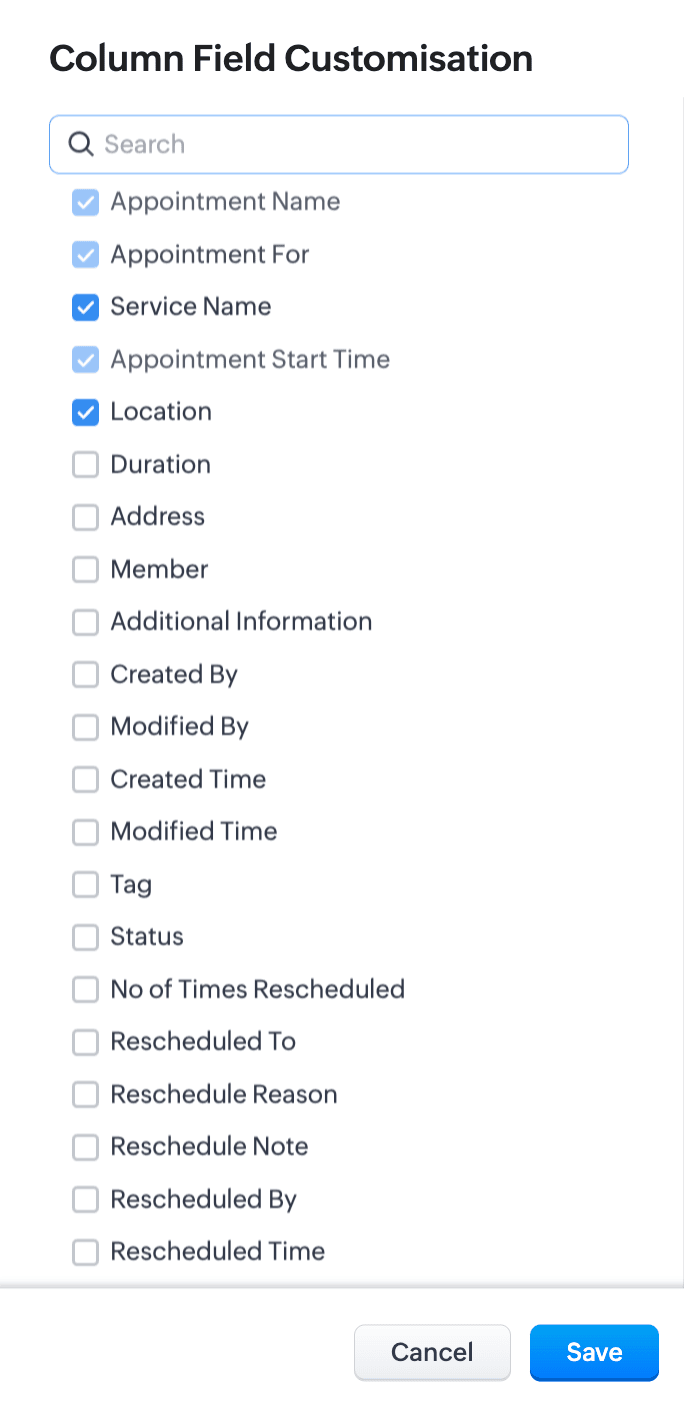
Task: Check the Member field checkbox
Action: click(86, 569)
